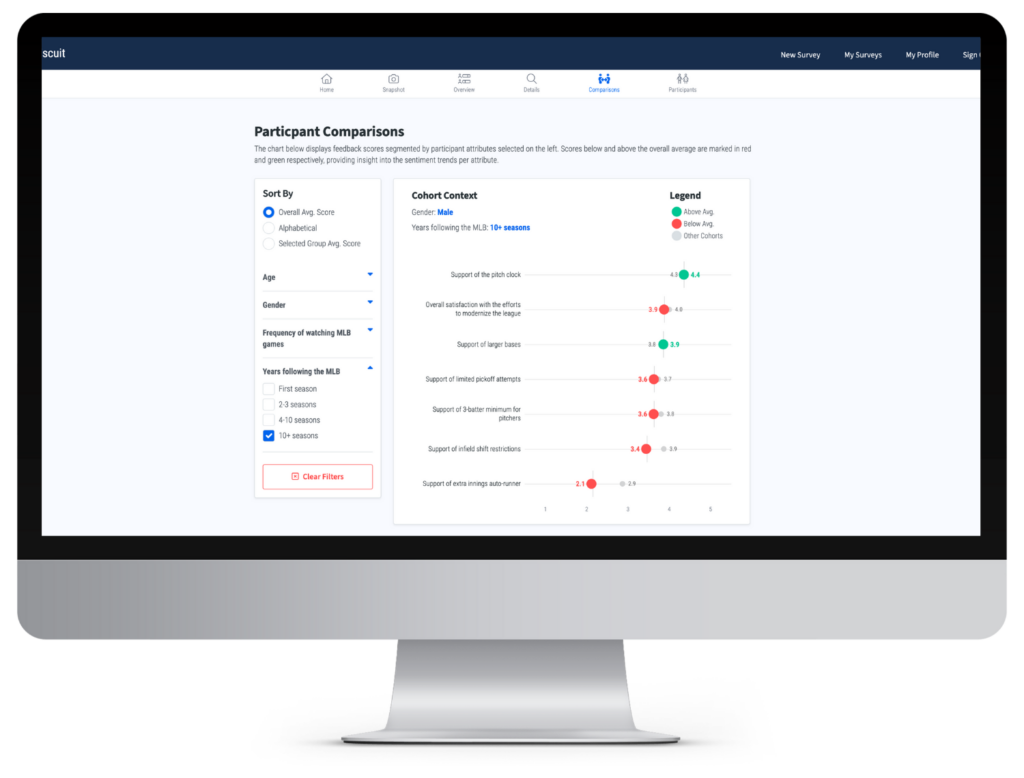Go to My Surveys in top menu
The image size is (1024, 778).
pyautogui.click(x=862, y=55)
